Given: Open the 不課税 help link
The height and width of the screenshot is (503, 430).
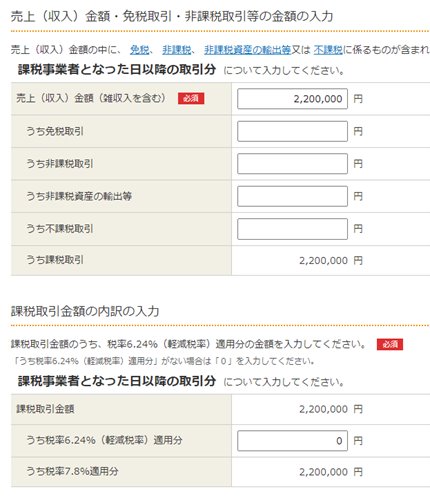Looking at the screenshot, I should (328, 50).
